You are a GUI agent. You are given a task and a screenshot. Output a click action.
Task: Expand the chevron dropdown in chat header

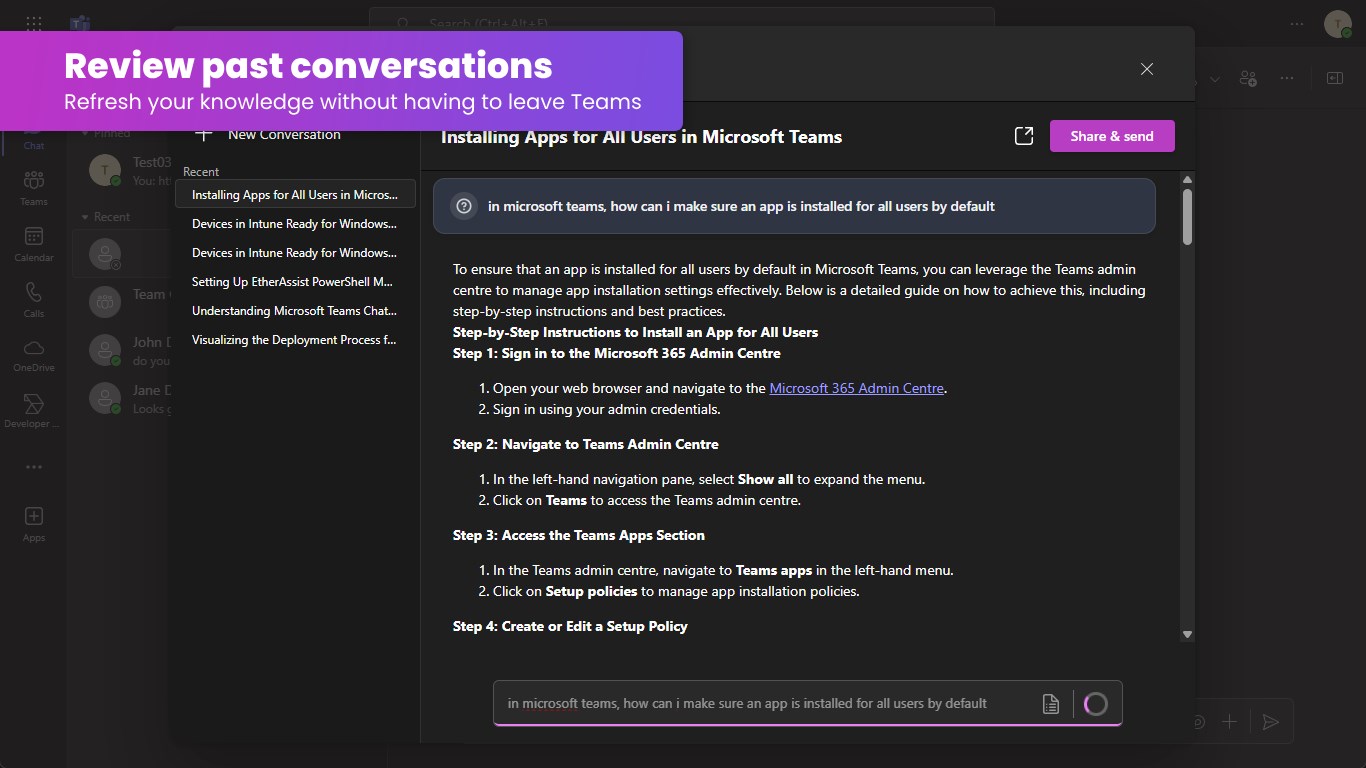coord(1215,79)
